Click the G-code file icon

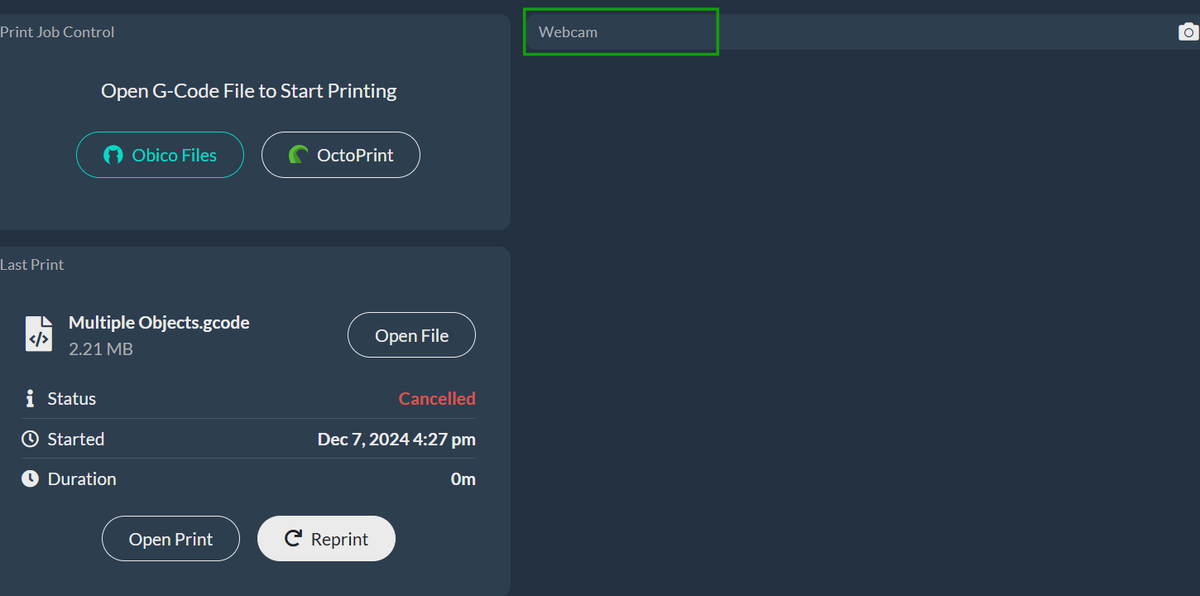38,334
